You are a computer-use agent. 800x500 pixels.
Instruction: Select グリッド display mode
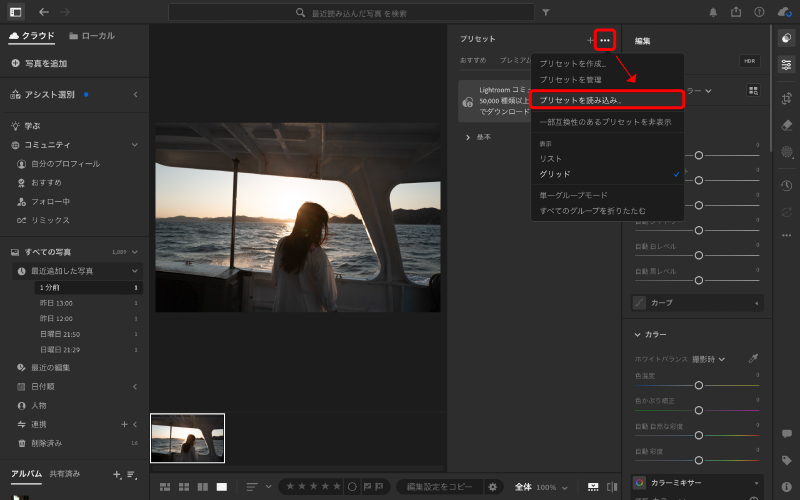pyautogui.click(x=555, y=174)
